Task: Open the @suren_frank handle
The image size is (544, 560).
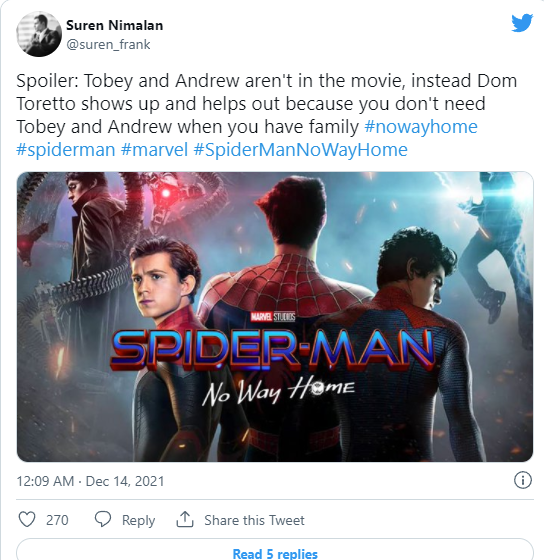Action: point(108,45)
